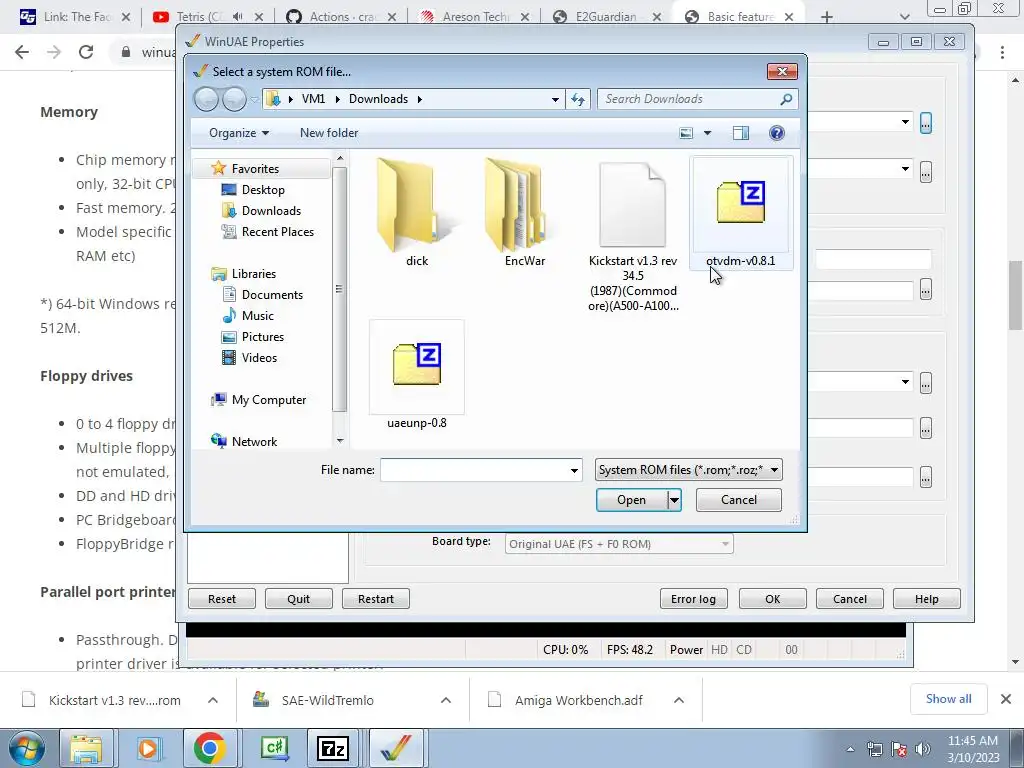Expand the Open button split arrow

click(x=674, y=500)
